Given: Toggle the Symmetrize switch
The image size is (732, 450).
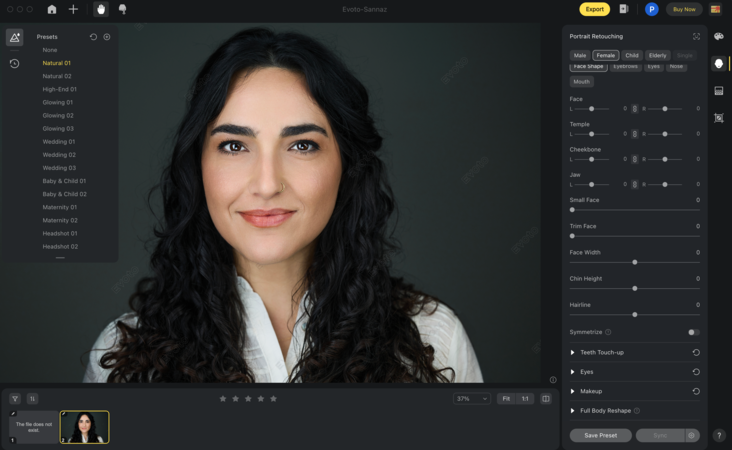Looking at the screenshot, I should pyautogui.click(x=693, y=332).
